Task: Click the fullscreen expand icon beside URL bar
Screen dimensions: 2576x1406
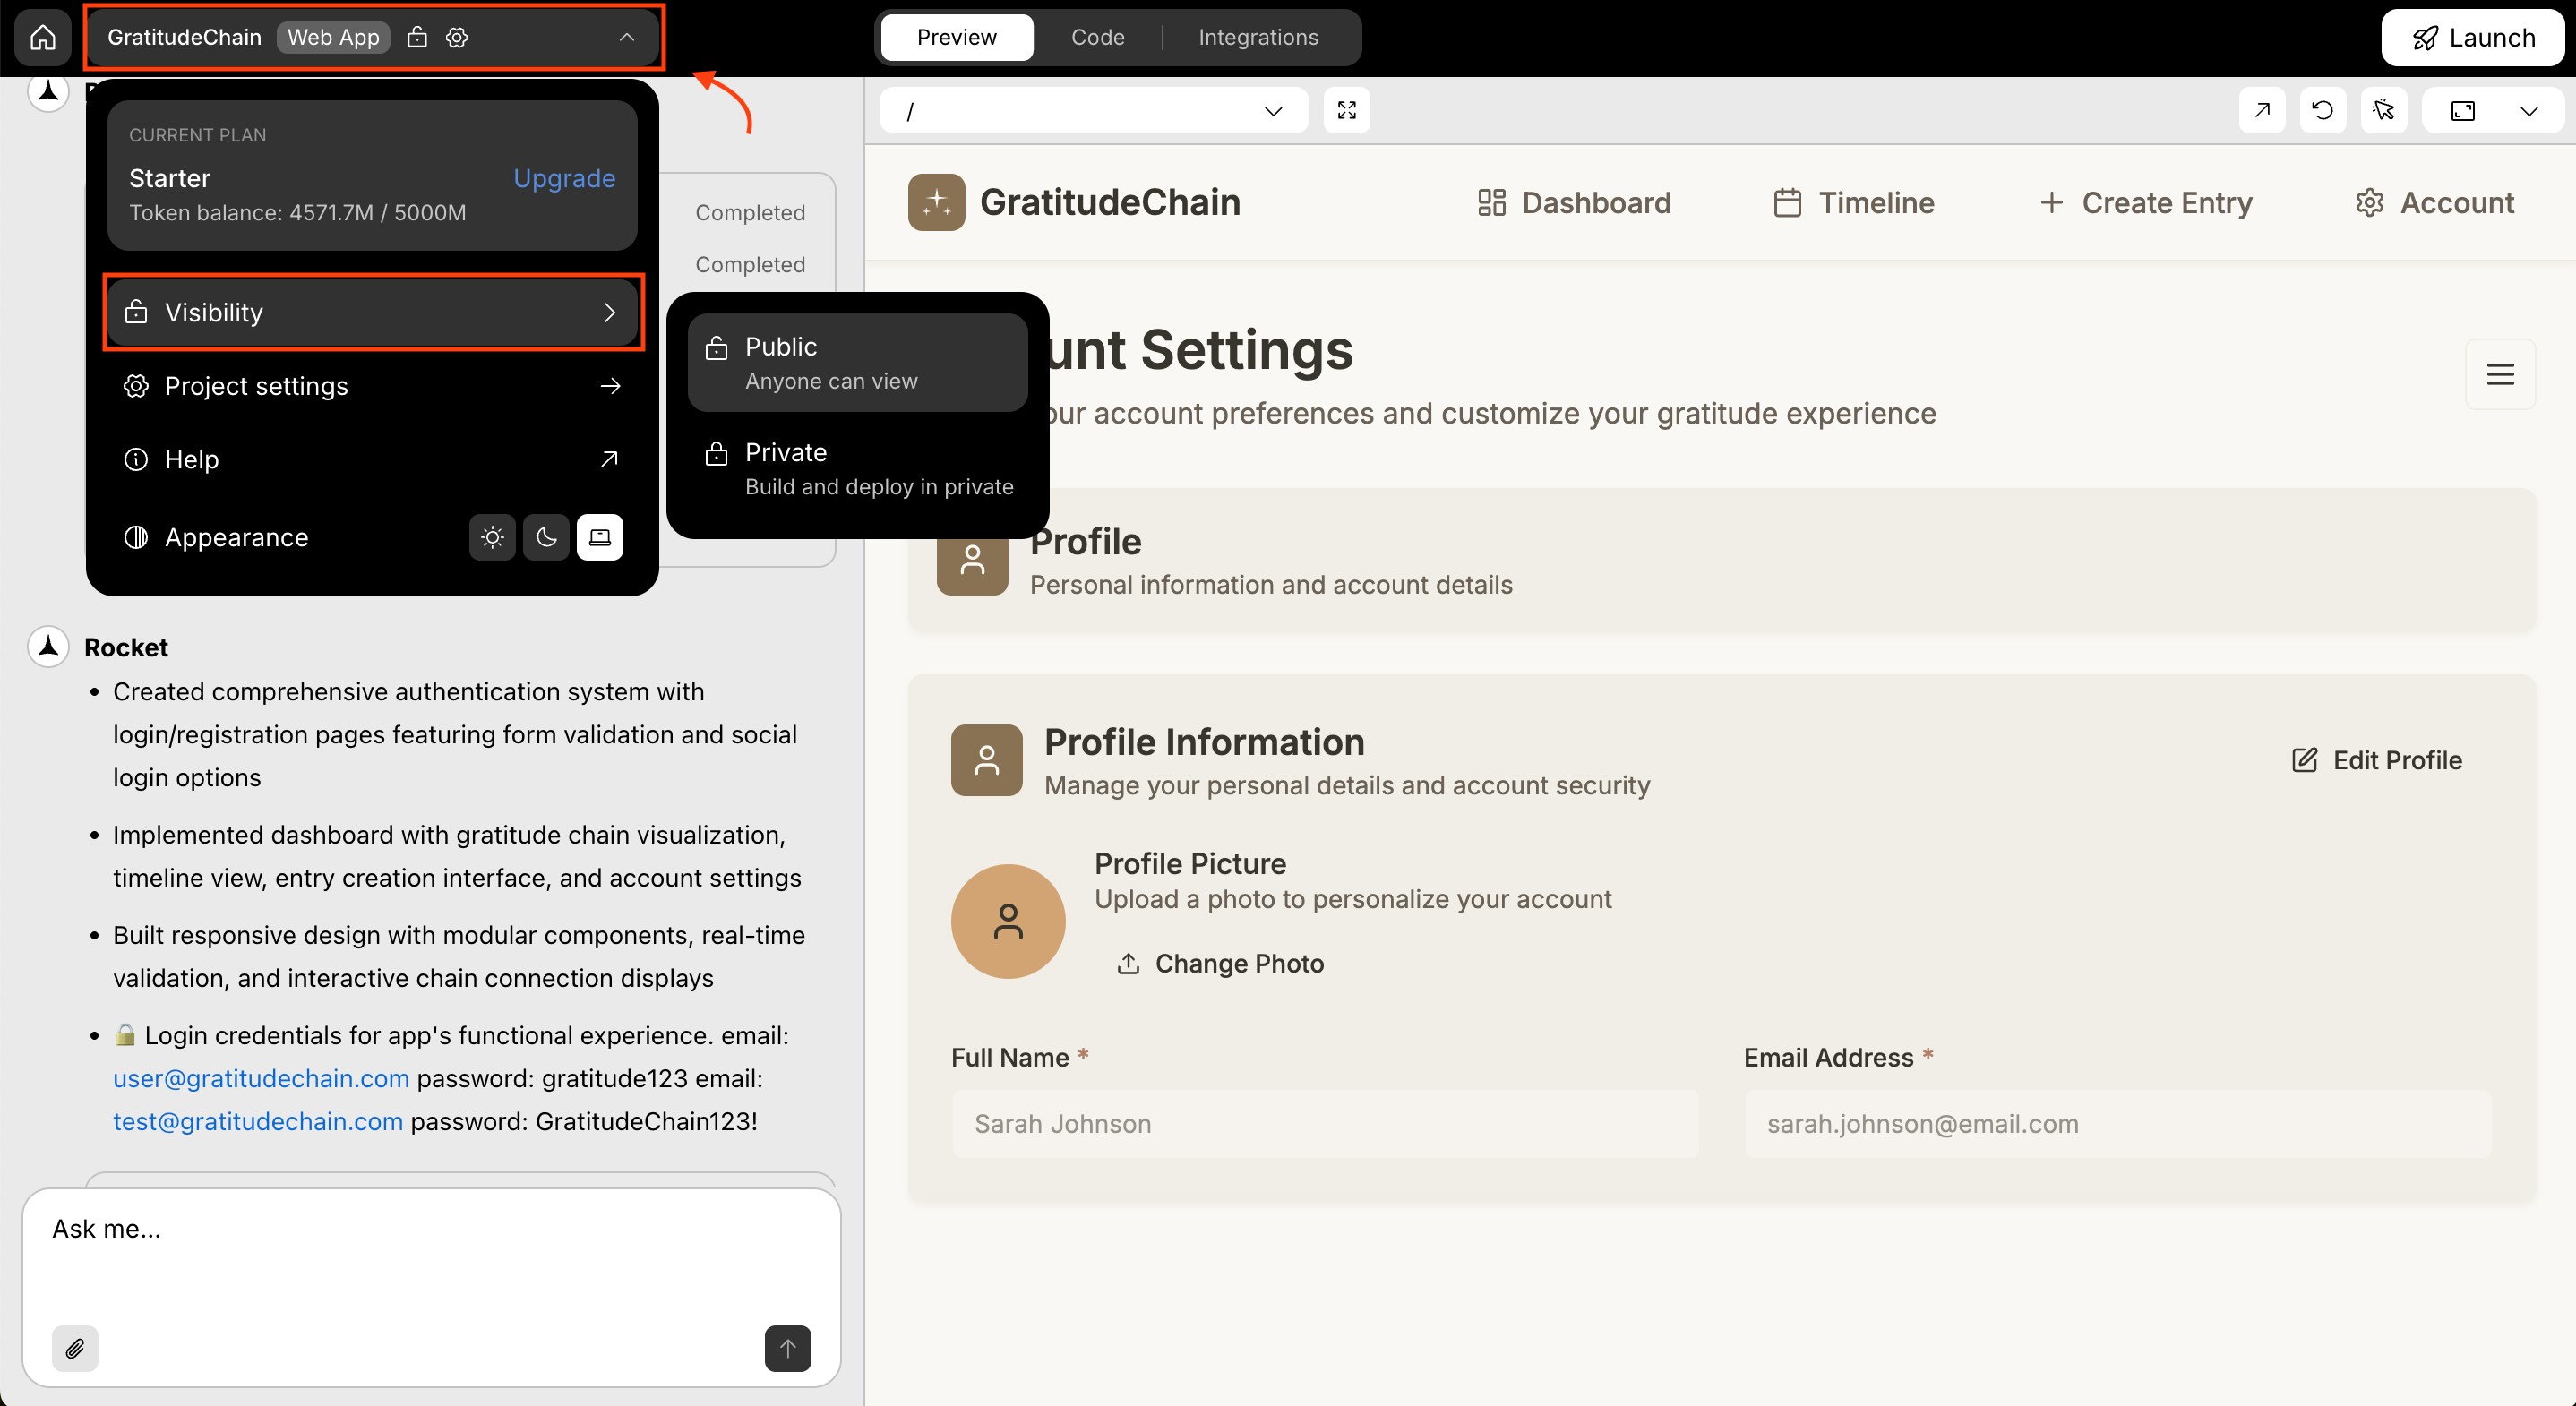Action: coord(1346,110)
